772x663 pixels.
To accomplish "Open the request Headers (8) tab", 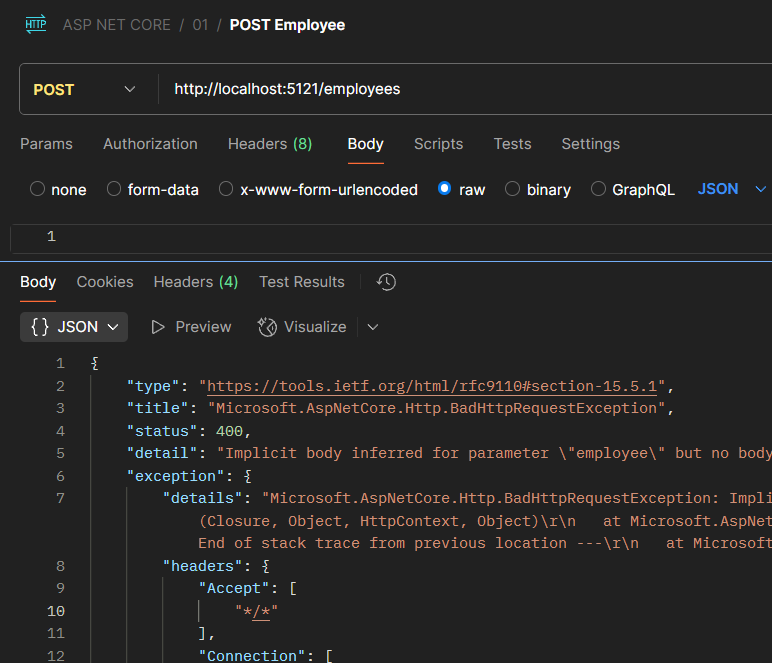I will point(270,144).
